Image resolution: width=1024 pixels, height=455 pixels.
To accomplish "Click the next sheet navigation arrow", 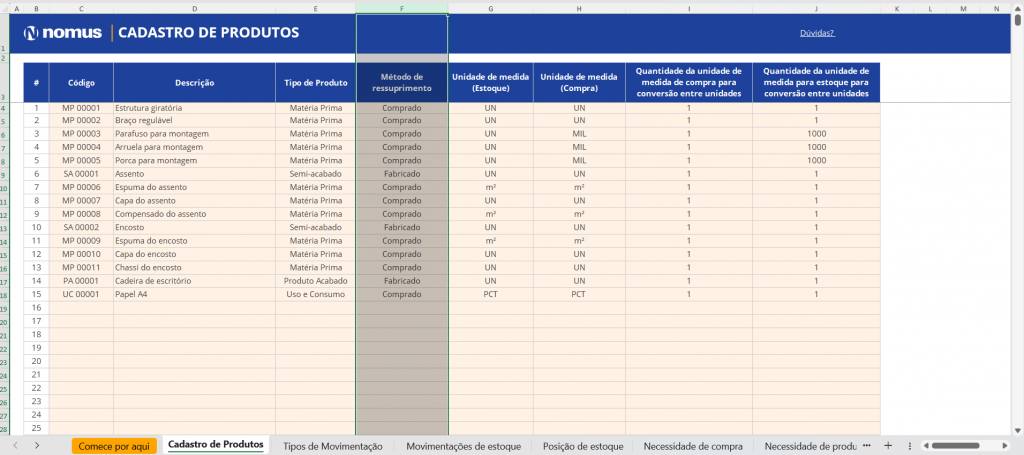I will pos(36,445).
